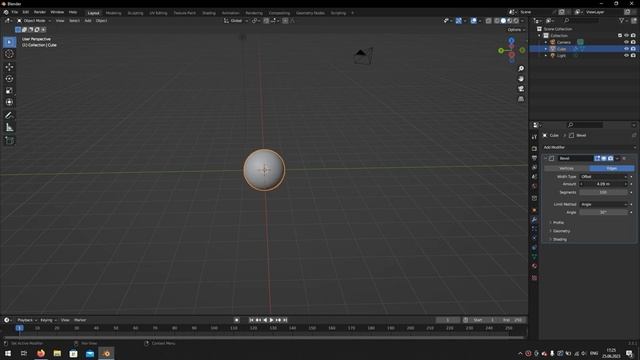Switch to Shading workspace tab
640x360 pixels.
[x=209, y=13]
